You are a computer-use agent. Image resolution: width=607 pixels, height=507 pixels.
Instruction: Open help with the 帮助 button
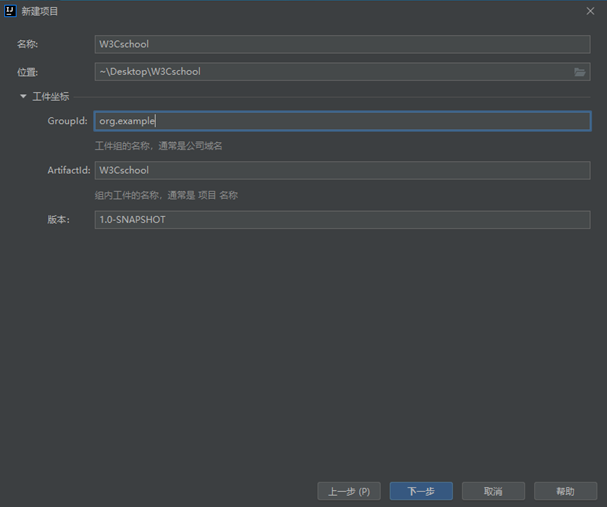pyautogui.click(x=565, y=491)
